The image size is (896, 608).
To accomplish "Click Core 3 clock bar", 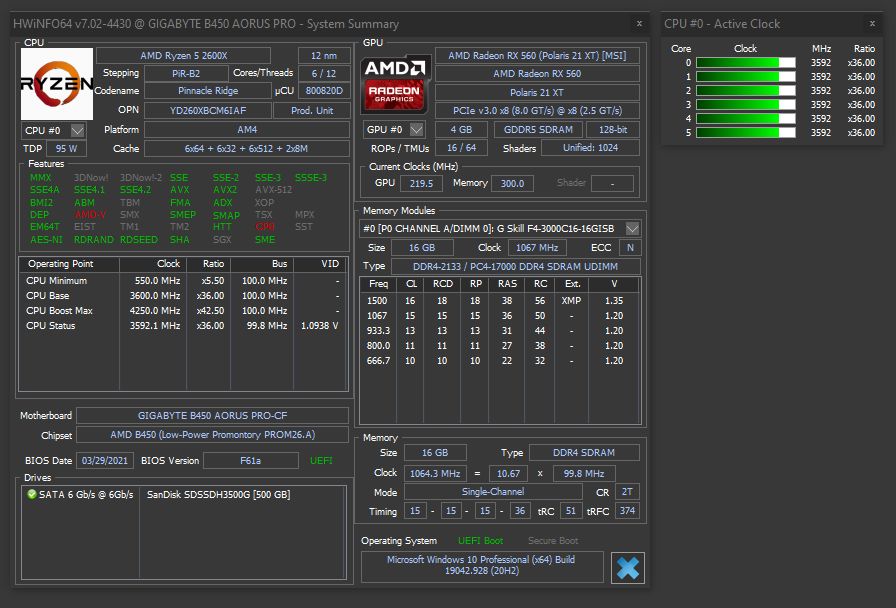I will coord(745,105).
